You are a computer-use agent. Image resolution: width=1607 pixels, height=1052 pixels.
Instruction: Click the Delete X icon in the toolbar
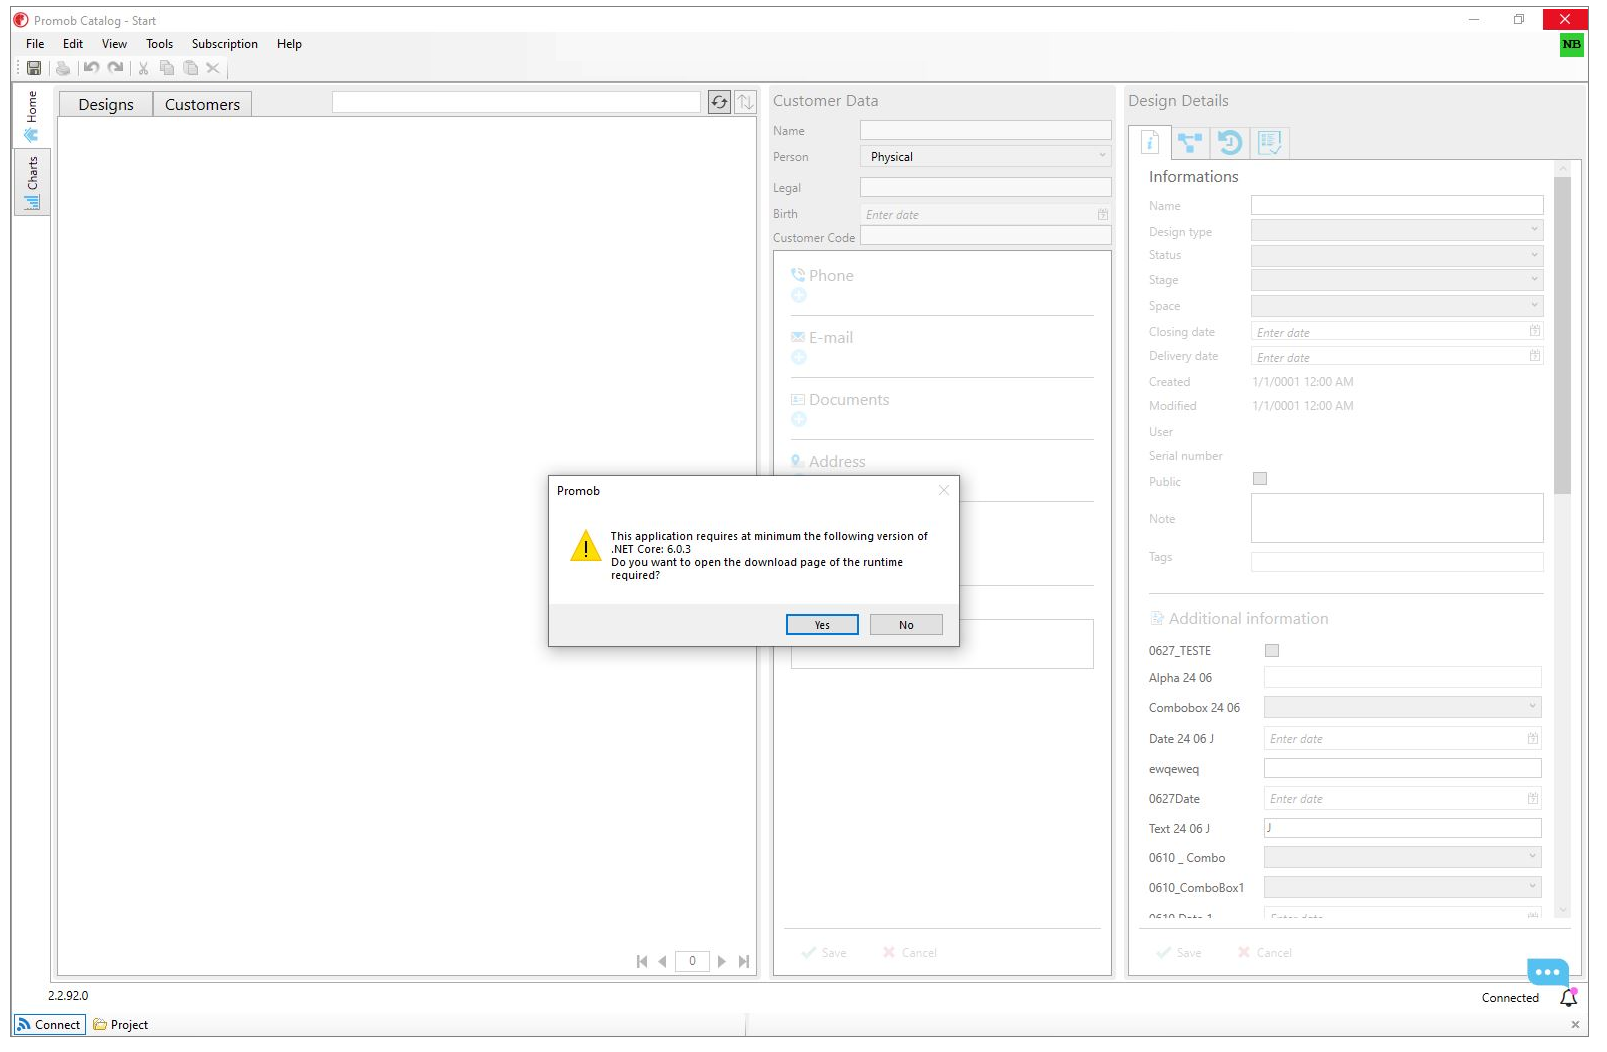tap(212, 68)
